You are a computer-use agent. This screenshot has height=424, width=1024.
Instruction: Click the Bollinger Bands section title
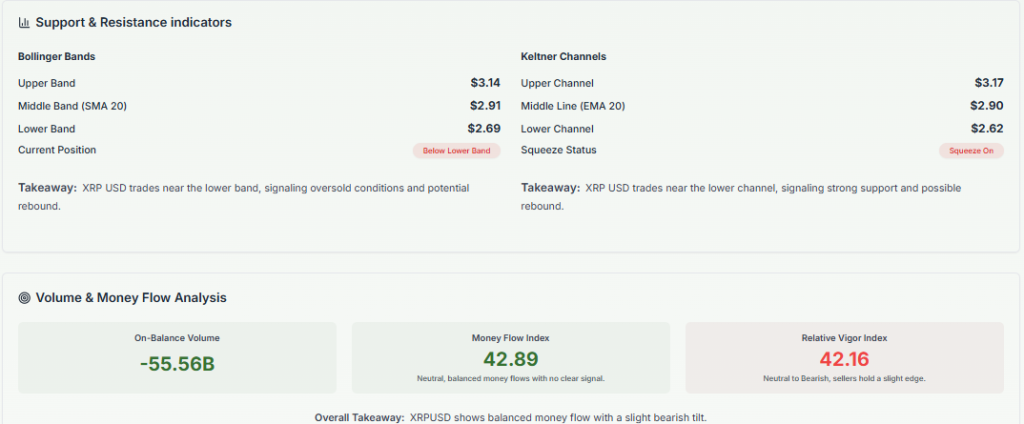(56, 57)
